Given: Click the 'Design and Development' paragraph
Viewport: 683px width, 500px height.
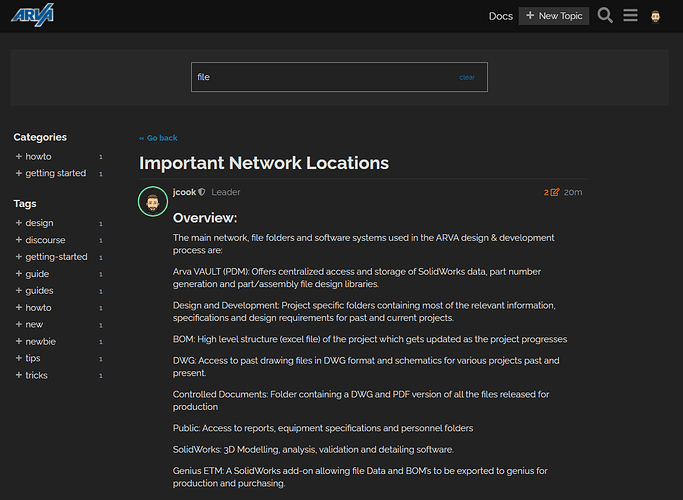Looking at the screenshot, I should coord(364,311).
